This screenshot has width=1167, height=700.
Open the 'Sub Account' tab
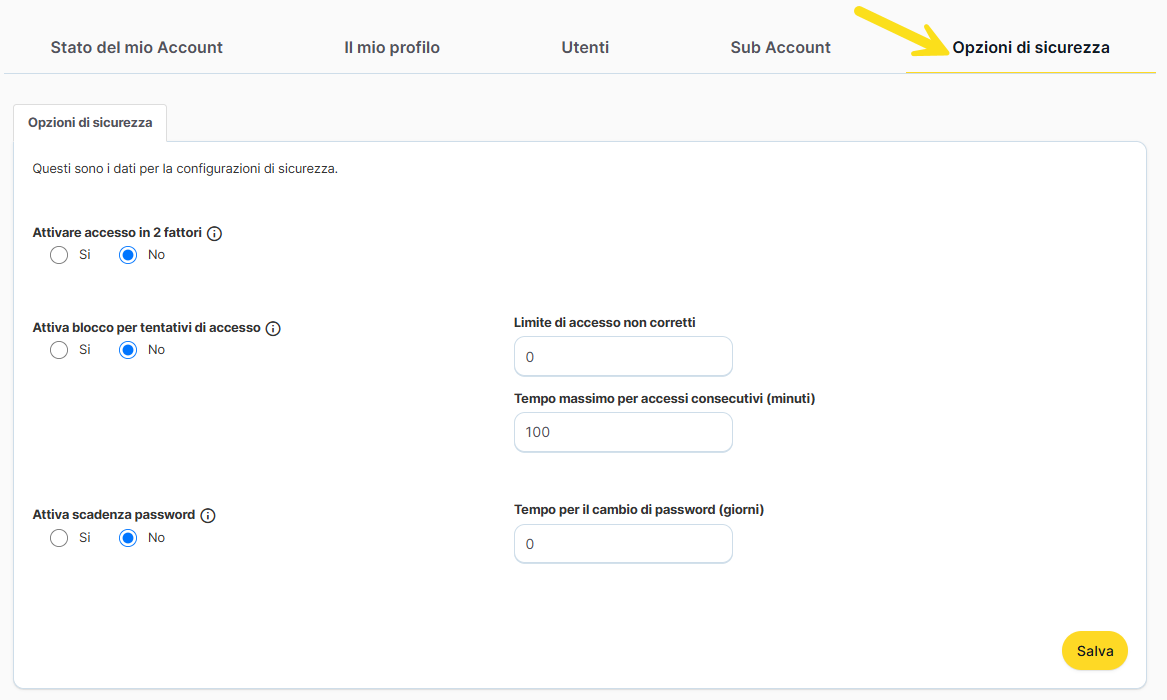(780, 47)
